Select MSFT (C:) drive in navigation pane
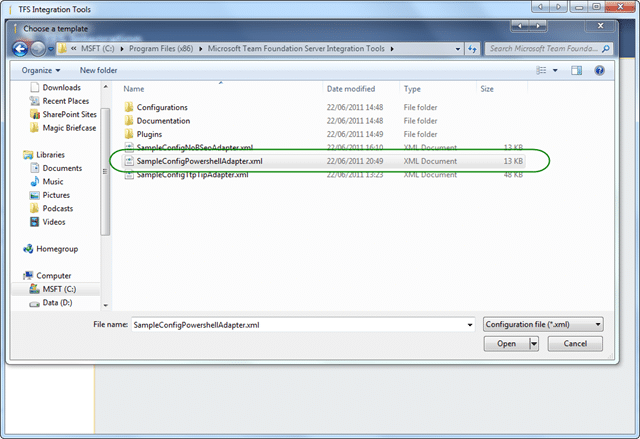Image resolution: width=640 pixels, height=439 pixels. [59, 289]
